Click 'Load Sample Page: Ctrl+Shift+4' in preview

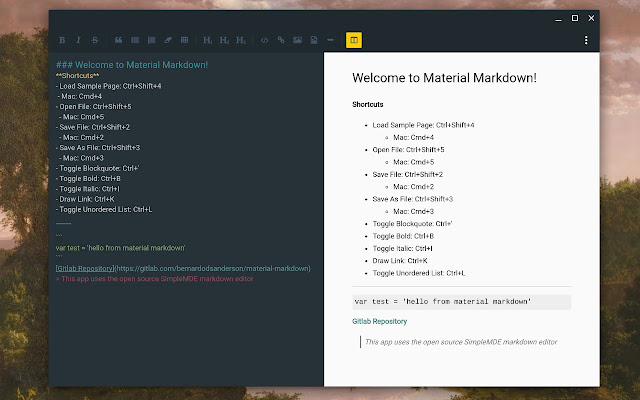(423, 125)
